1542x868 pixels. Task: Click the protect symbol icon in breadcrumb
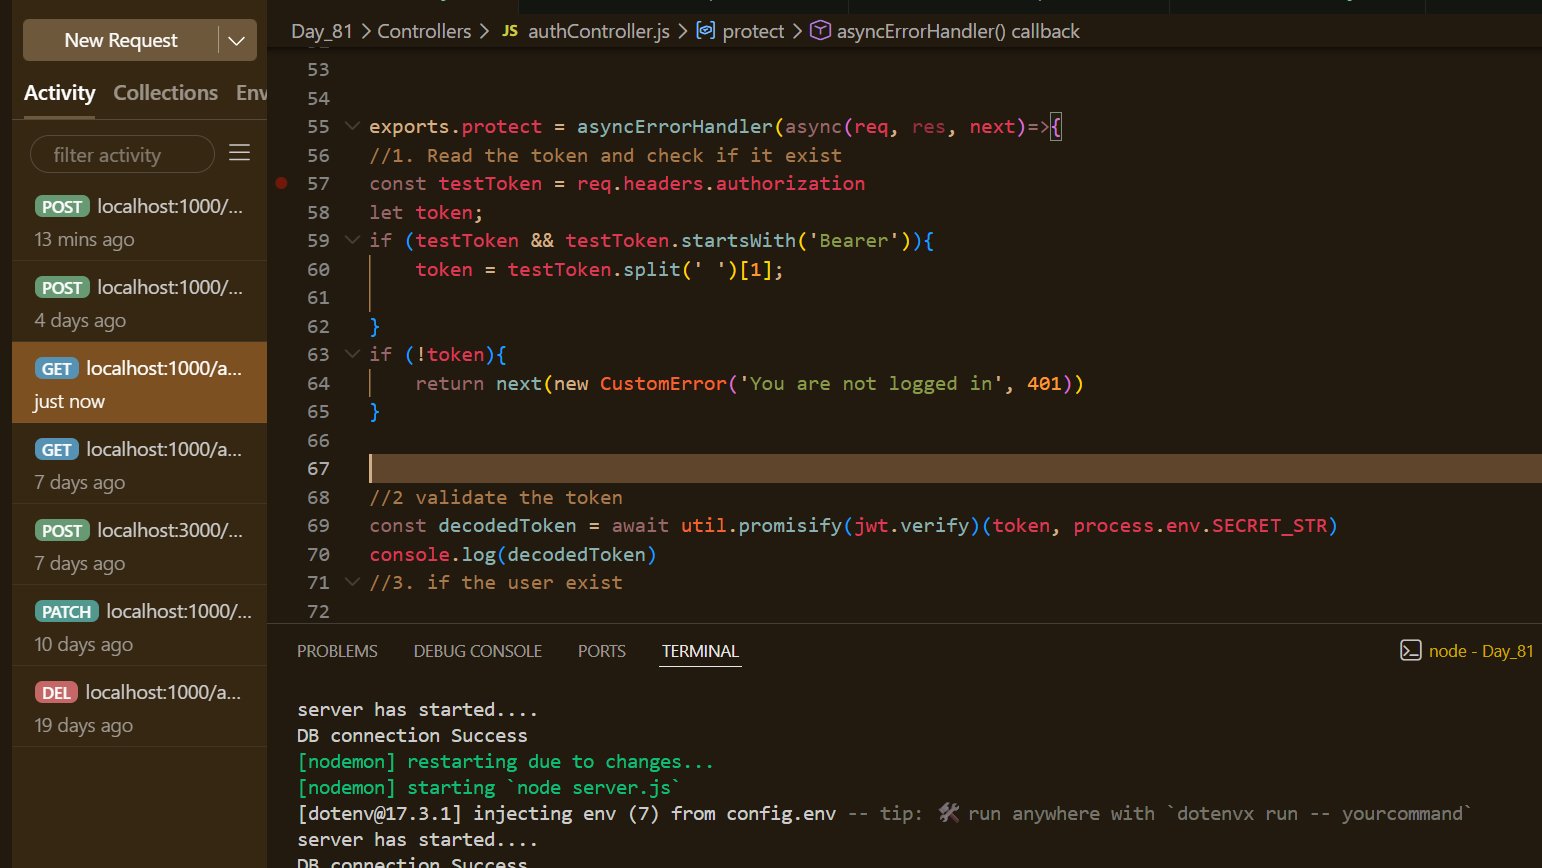coord(706,31)
